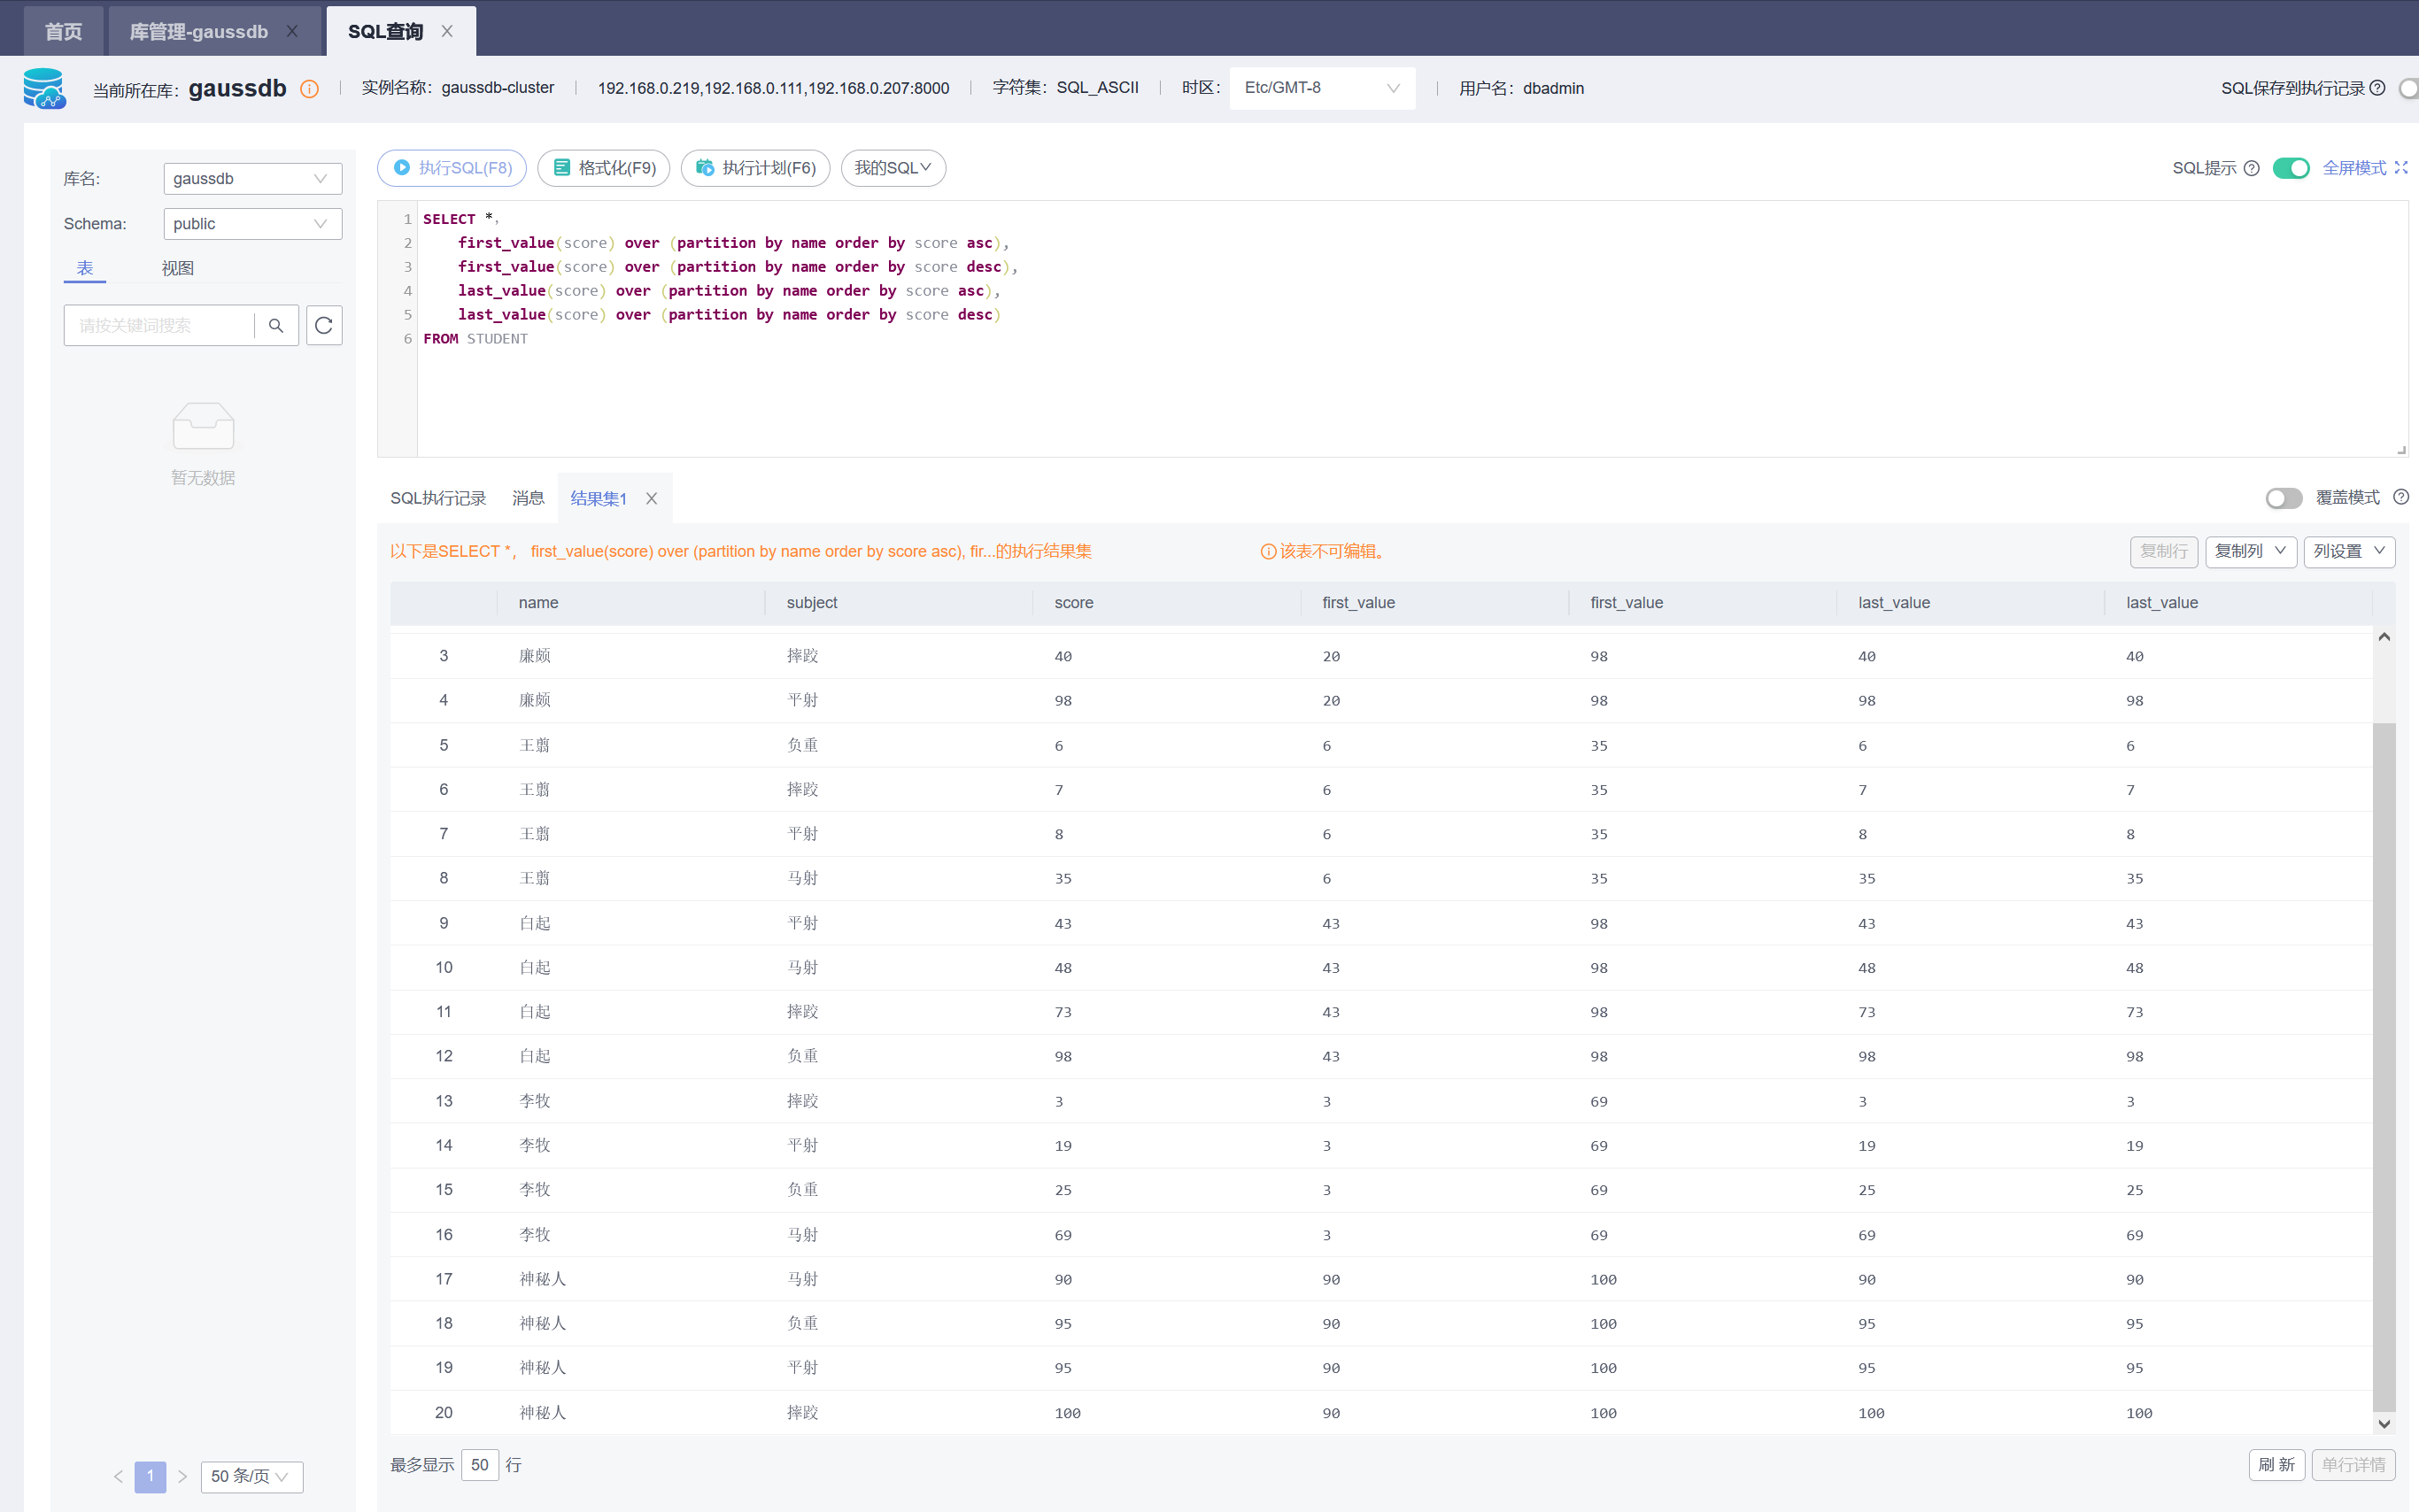Click the 执行SQL(F8) button
Screen dimensions: 2419x1512
pos(452,168)
